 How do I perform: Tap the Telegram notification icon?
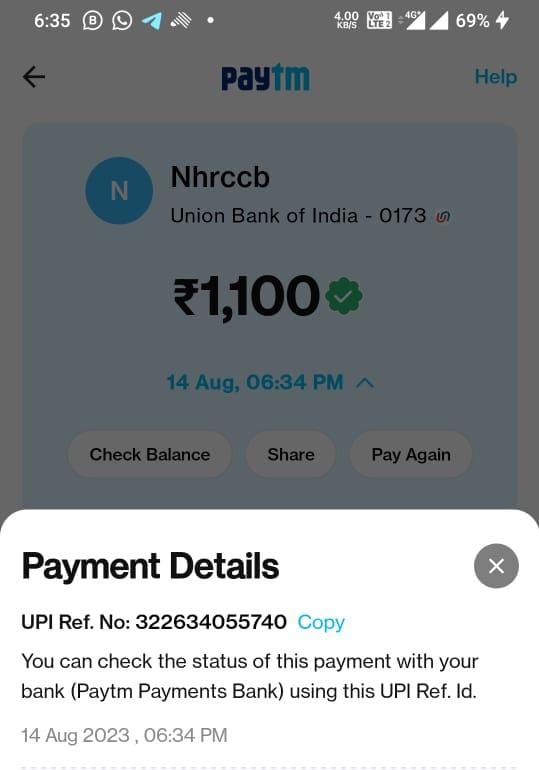tap(152, 21)
